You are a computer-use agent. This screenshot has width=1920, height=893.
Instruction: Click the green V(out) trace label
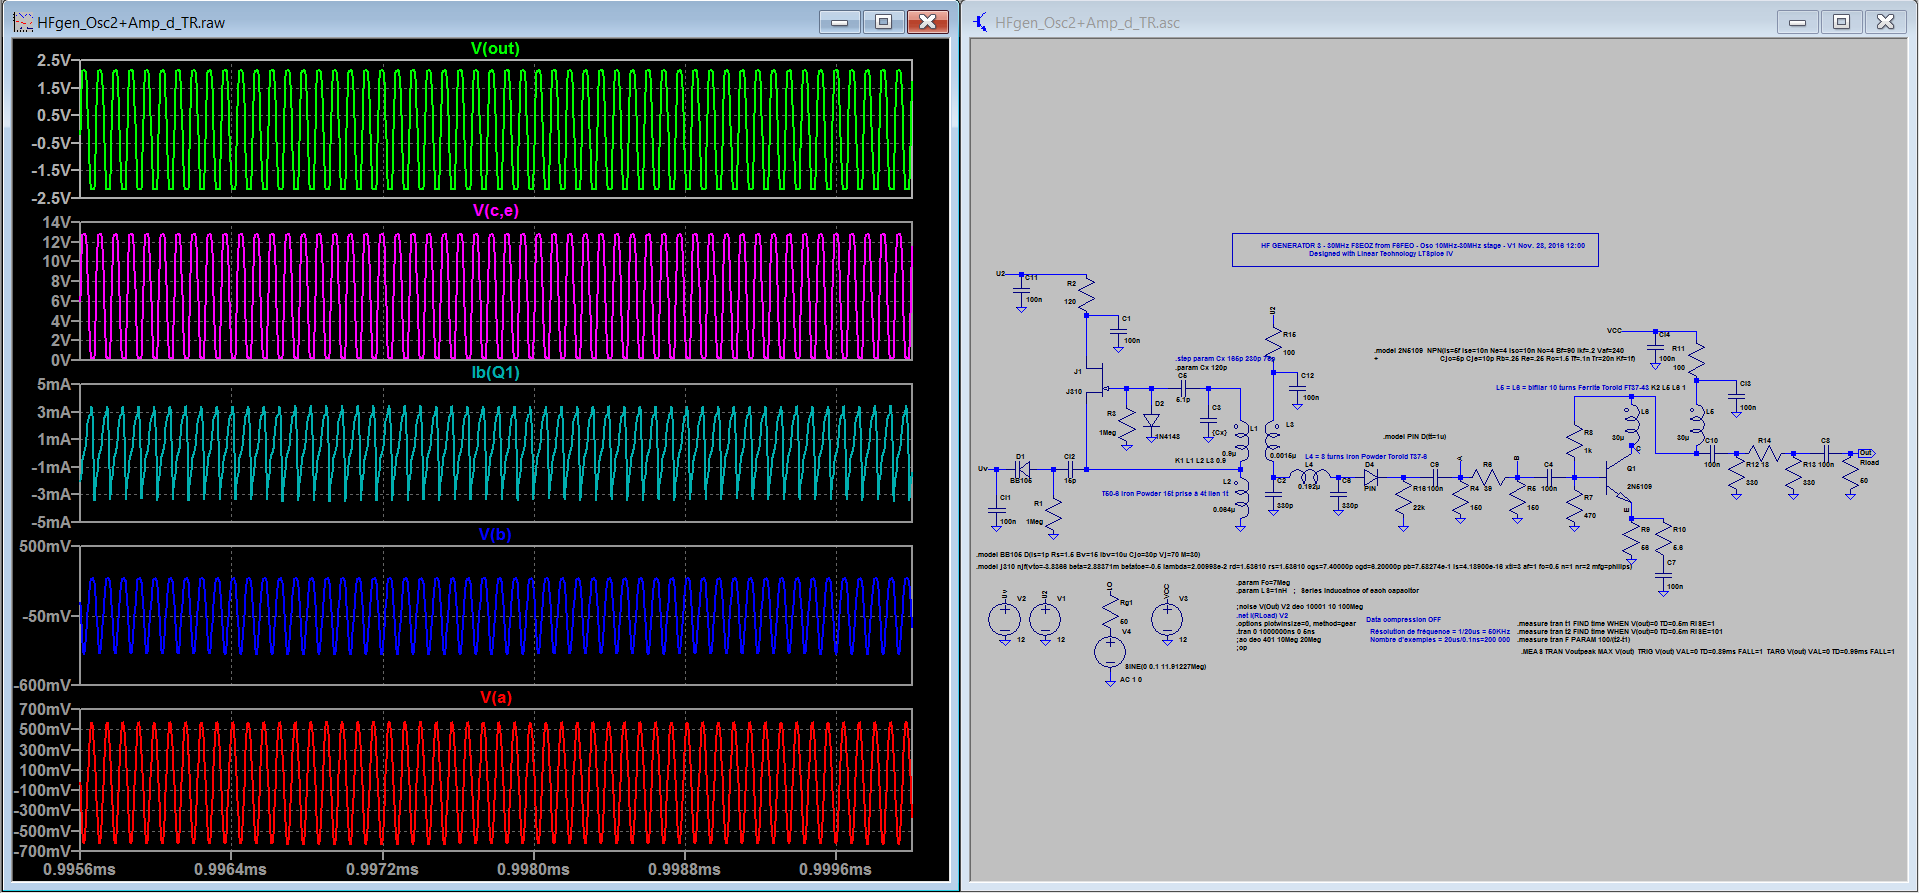(x=495, y=48)
